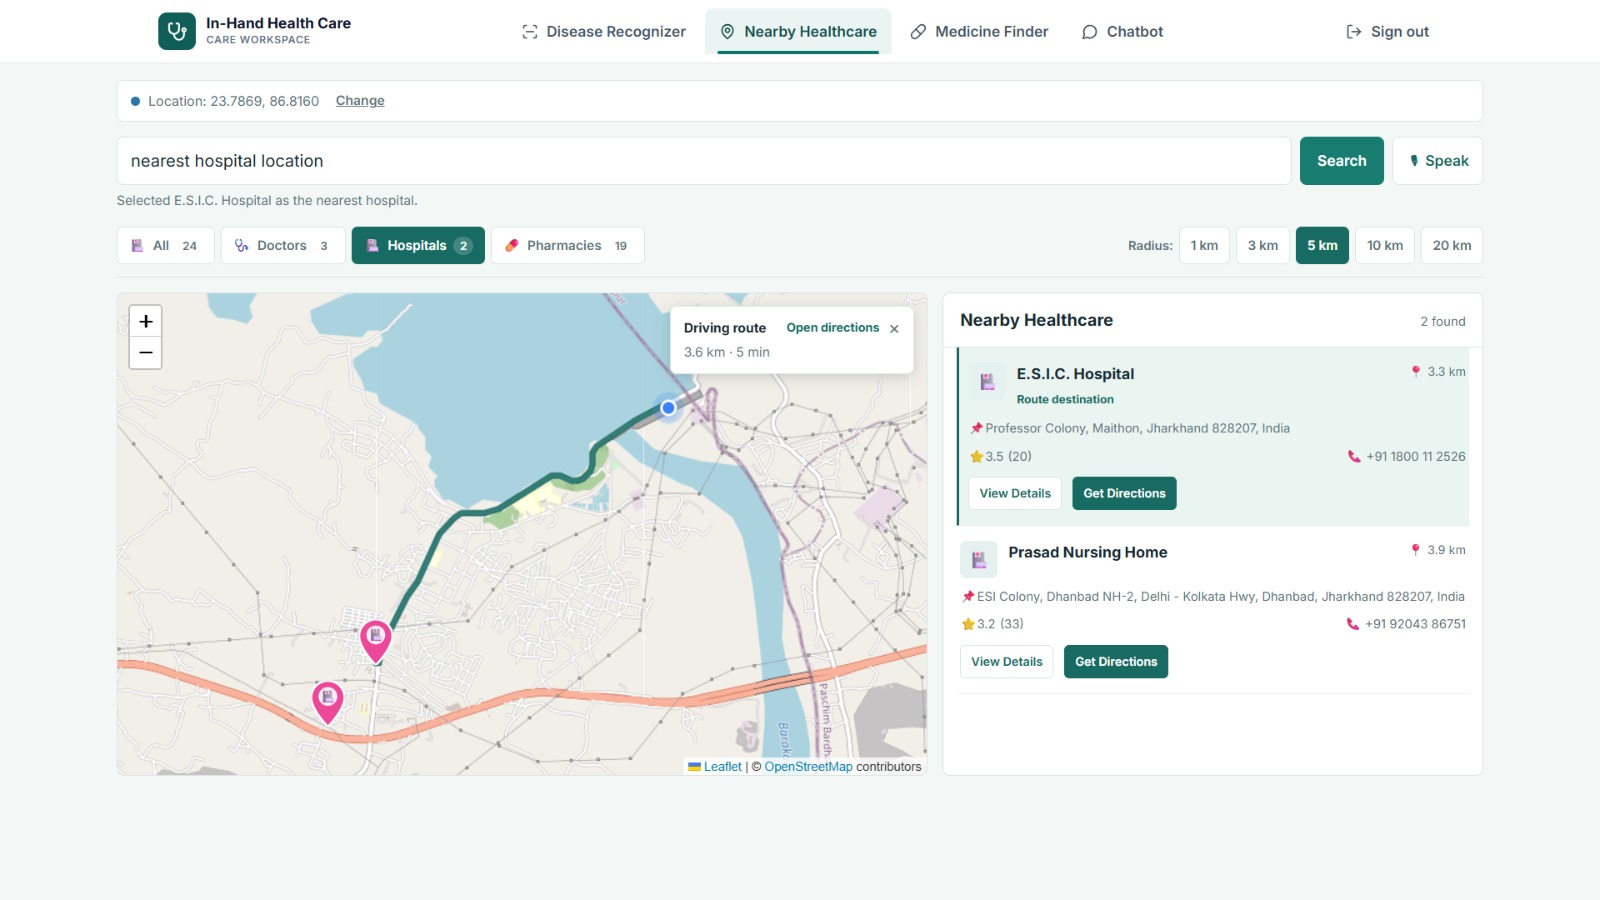This screenshot has height=900, width=1600.
Task: Click phone icon beside +91 92043 86751
Action: pyautogui.click(x=1353, y=624)
